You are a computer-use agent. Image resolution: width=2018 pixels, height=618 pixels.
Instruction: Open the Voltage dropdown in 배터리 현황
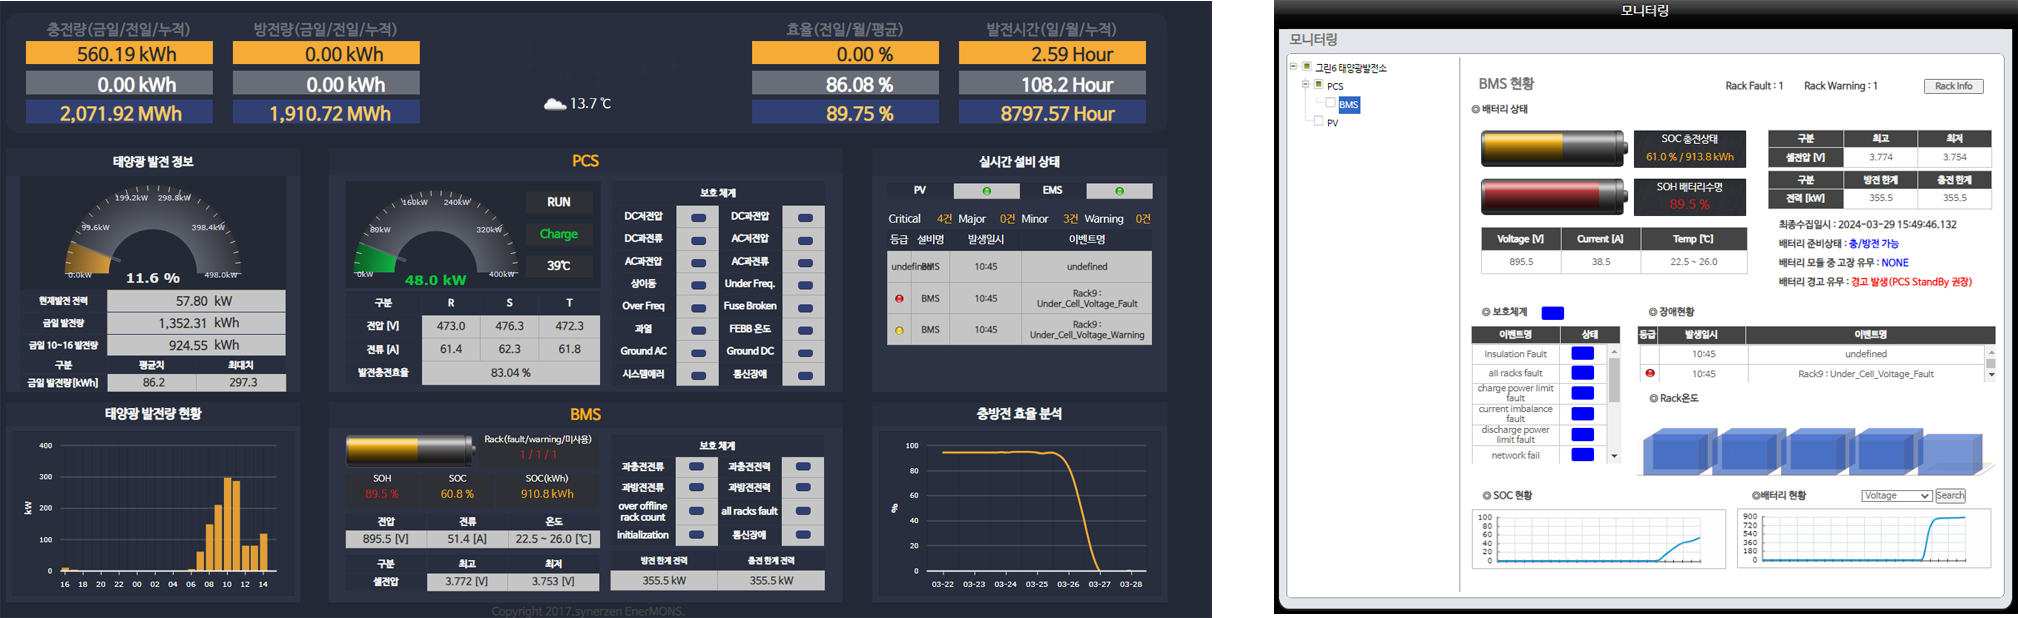pos(1896,496)
